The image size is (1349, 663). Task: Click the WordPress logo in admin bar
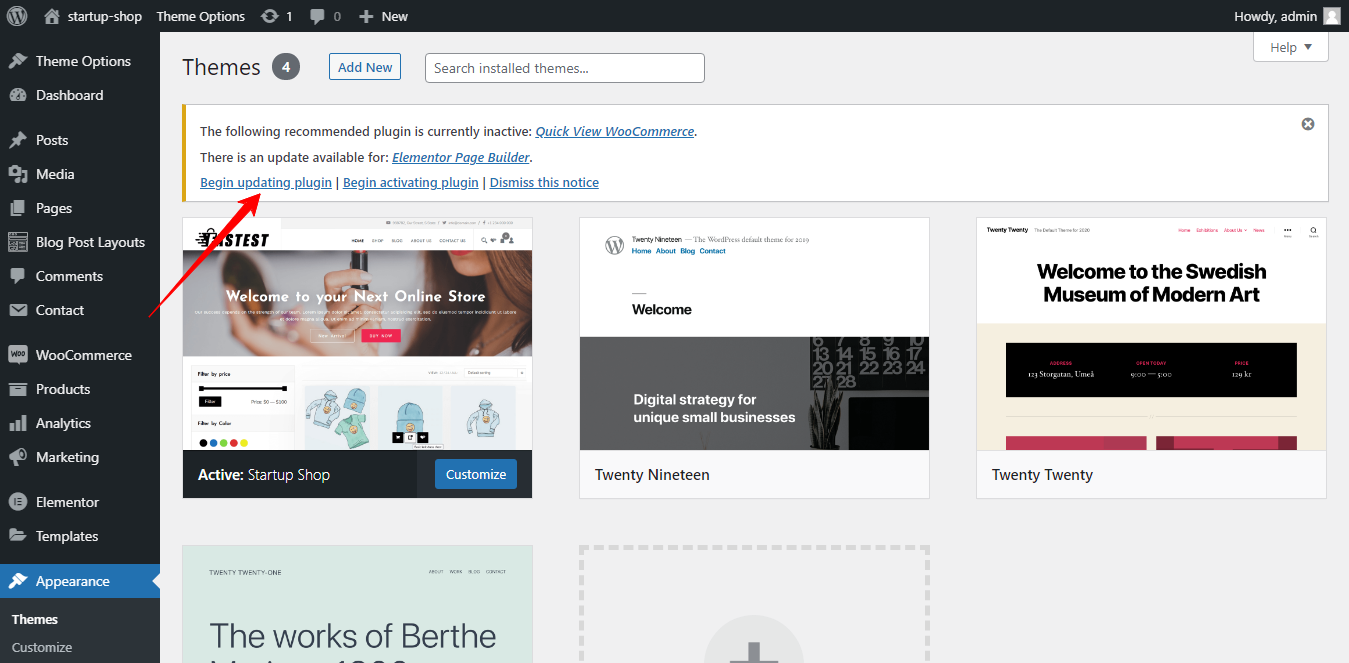17,16
